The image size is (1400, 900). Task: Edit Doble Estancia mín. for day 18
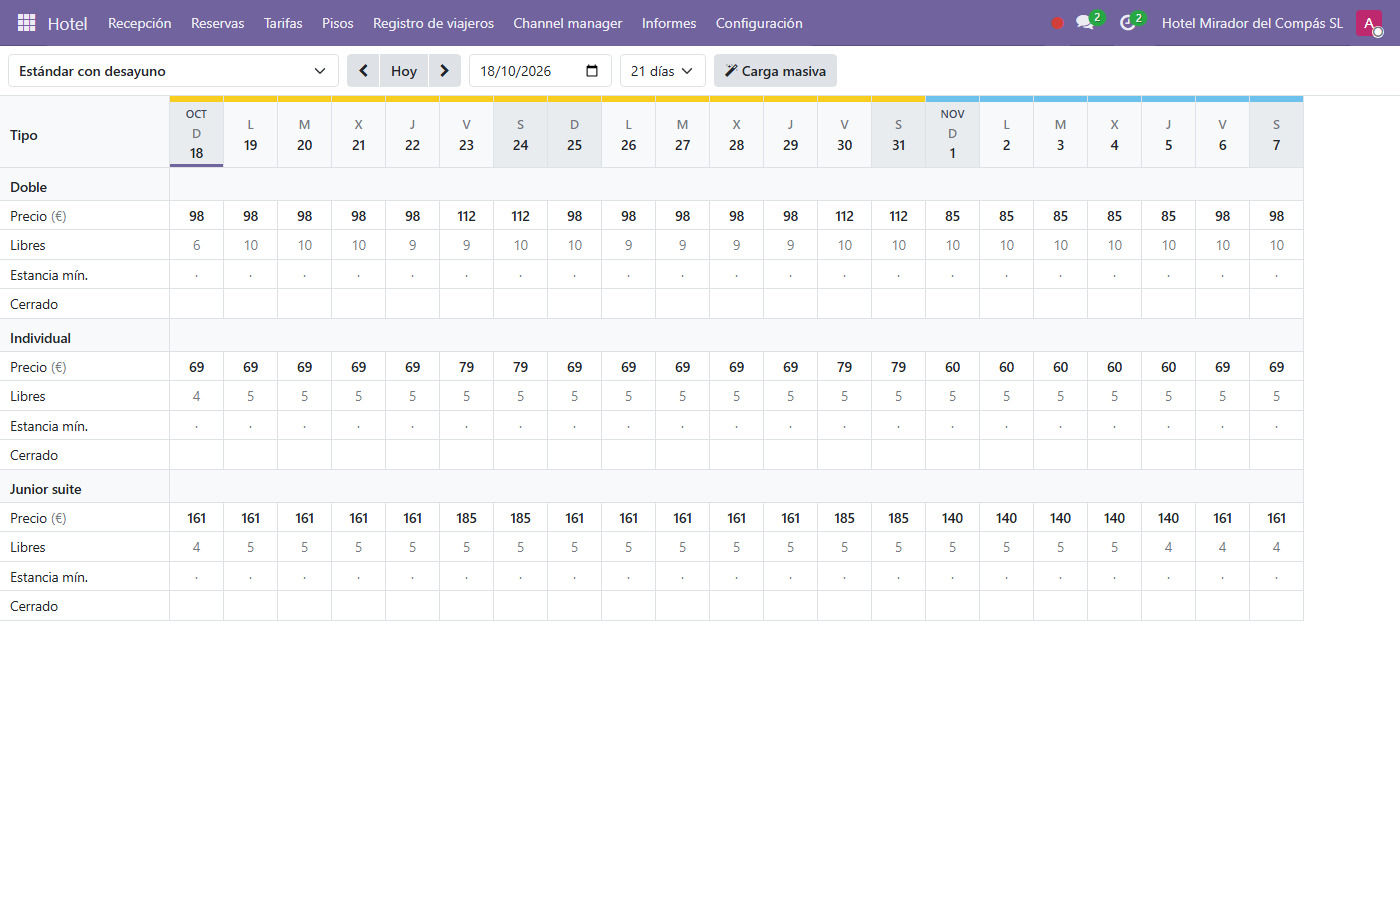point(197,275)
